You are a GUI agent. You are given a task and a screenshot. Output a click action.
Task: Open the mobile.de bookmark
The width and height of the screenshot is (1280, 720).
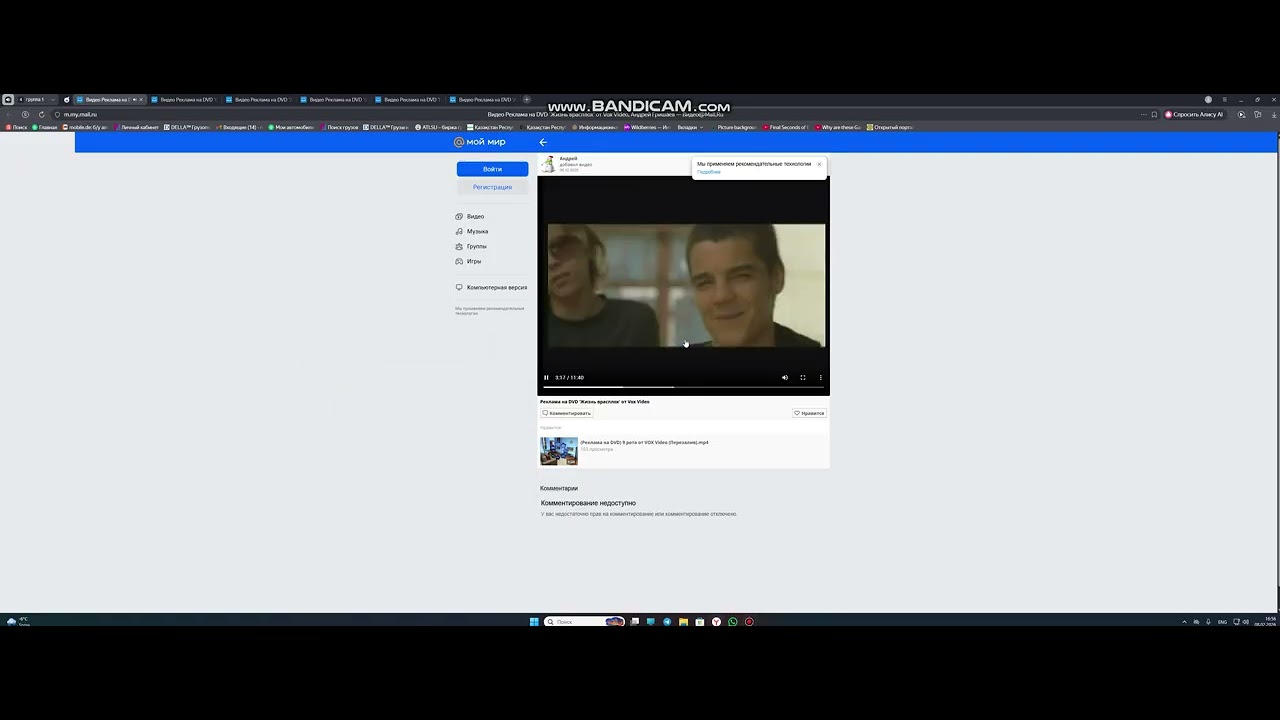[85, 127]
